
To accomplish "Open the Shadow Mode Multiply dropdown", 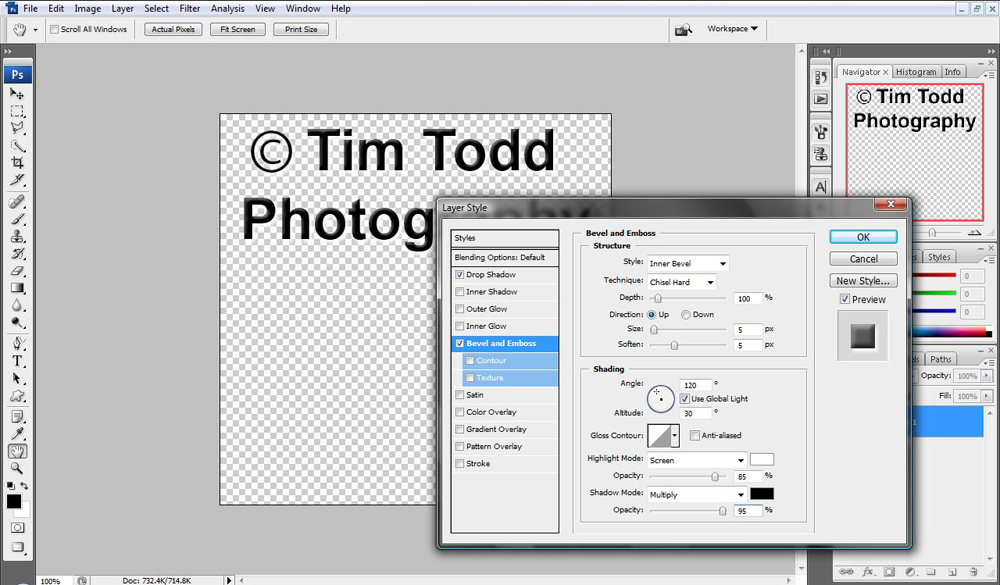I will point(697,494).
